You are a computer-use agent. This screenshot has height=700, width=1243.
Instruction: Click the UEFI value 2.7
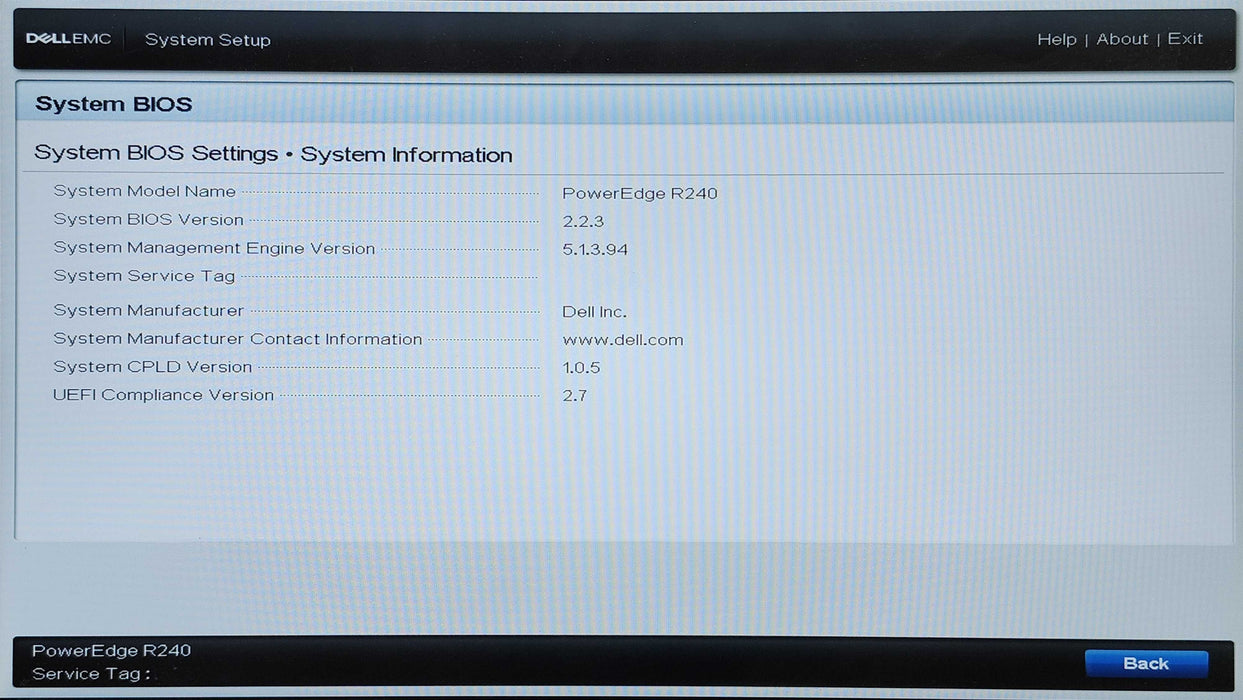click(574, 396)
